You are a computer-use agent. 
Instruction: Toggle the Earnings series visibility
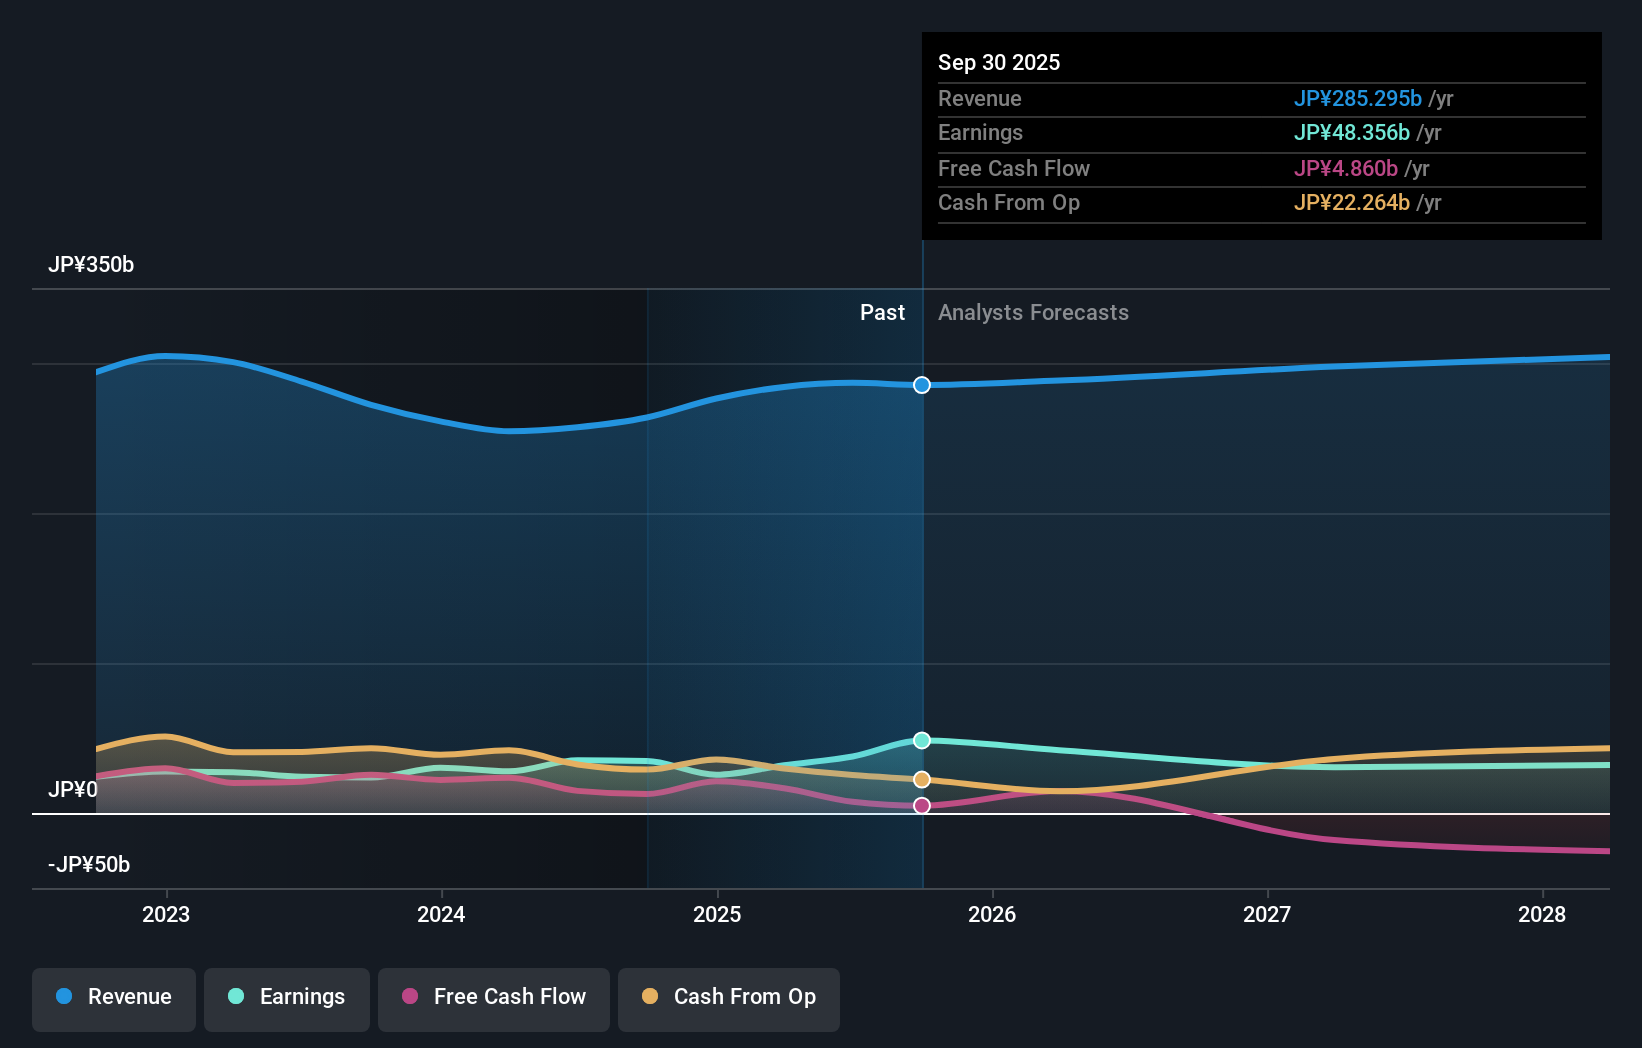[x=286, y=997]
